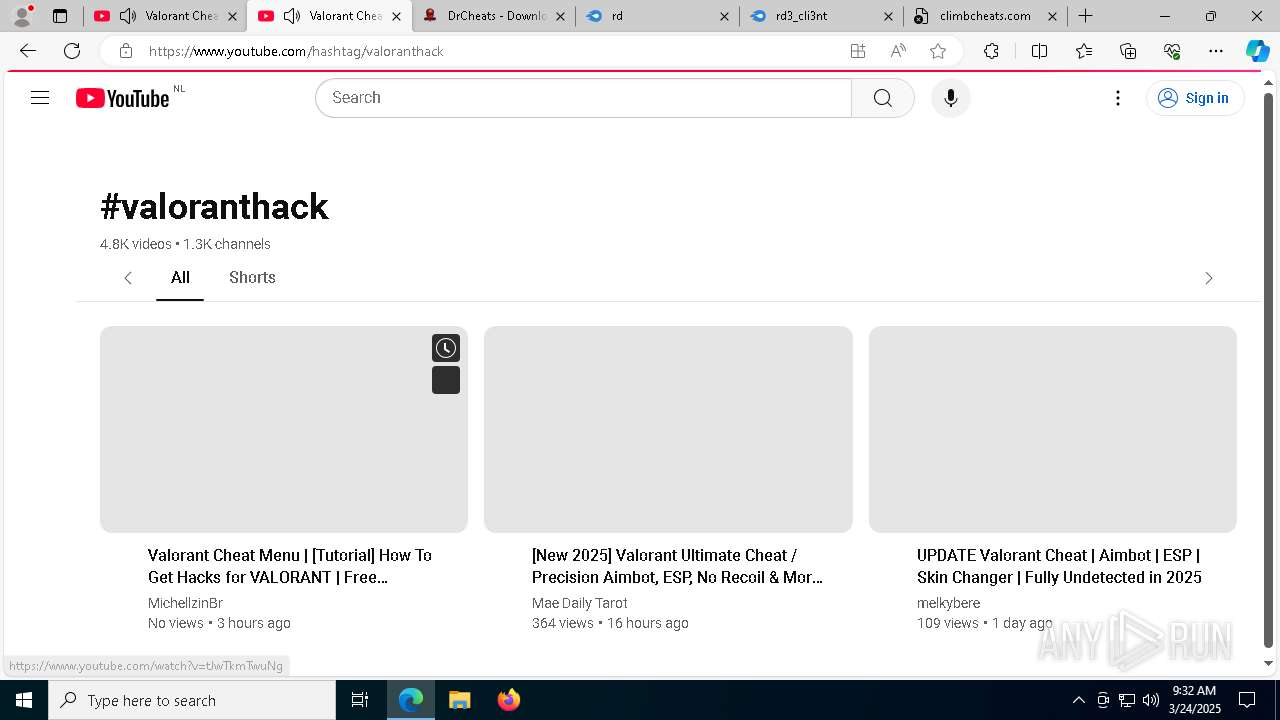Activate Read aloud icon
The width and height of the screenshot is (1280, 720).
click(898, 51)
